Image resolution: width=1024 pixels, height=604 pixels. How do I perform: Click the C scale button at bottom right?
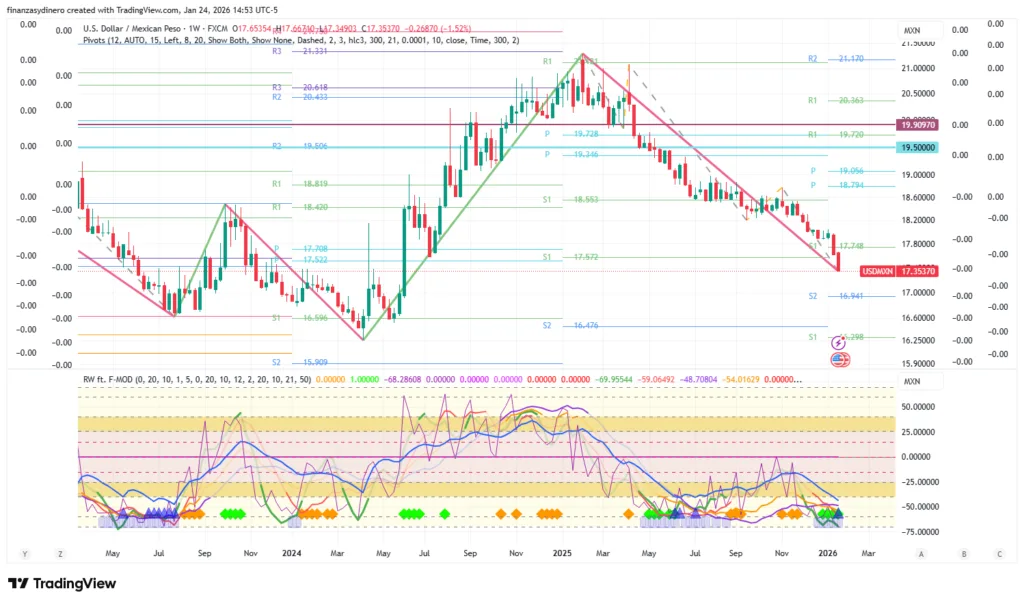coord(998,553)
